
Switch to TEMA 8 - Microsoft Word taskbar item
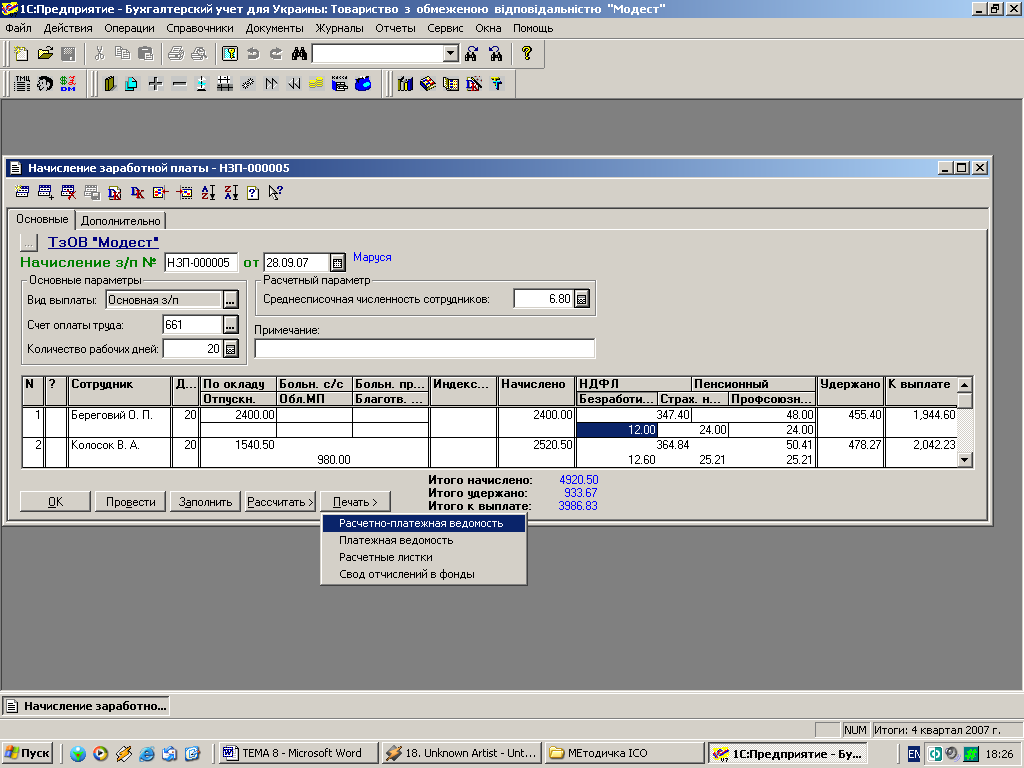point(298,754)
